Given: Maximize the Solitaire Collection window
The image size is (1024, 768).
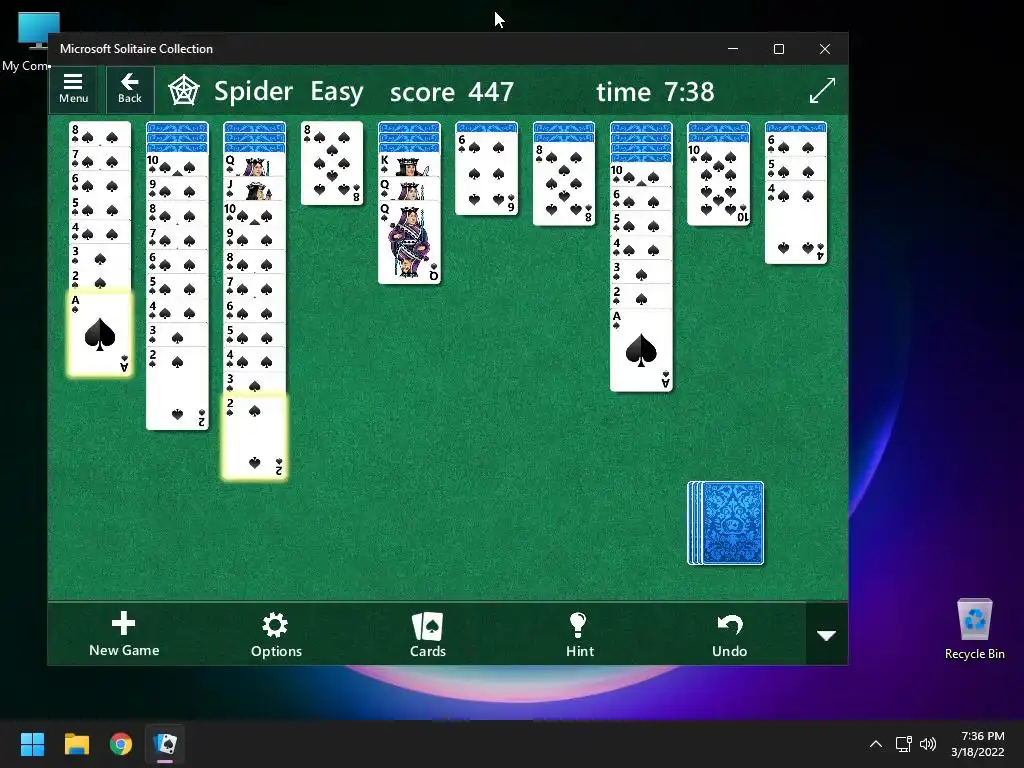Looking at the screenshot, I should (778, 49).
